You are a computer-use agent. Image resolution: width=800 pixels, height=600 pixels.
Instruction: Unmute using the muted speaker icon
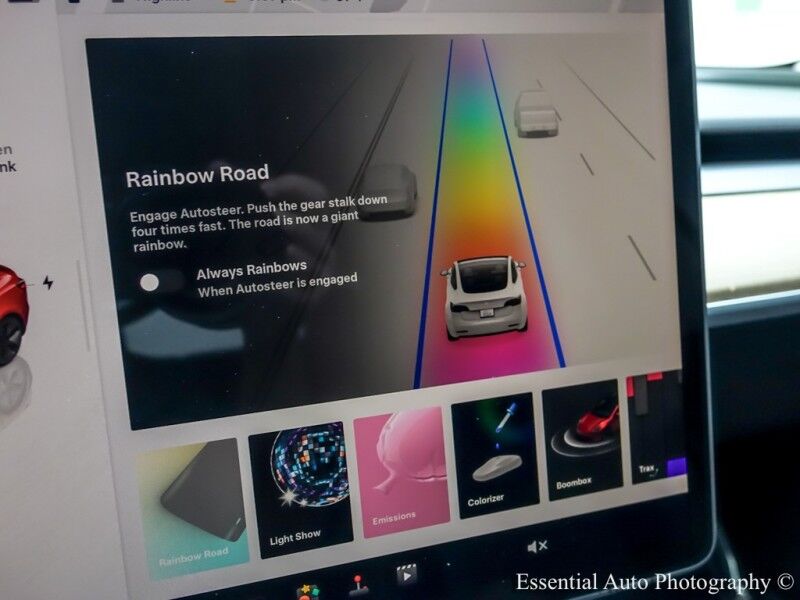(537, 546)
